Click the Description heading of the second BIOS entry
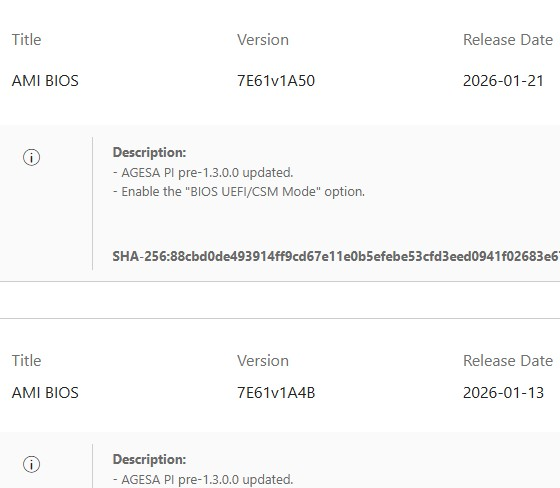The width and height of the screenshot is (560, 488). [149, 459]
